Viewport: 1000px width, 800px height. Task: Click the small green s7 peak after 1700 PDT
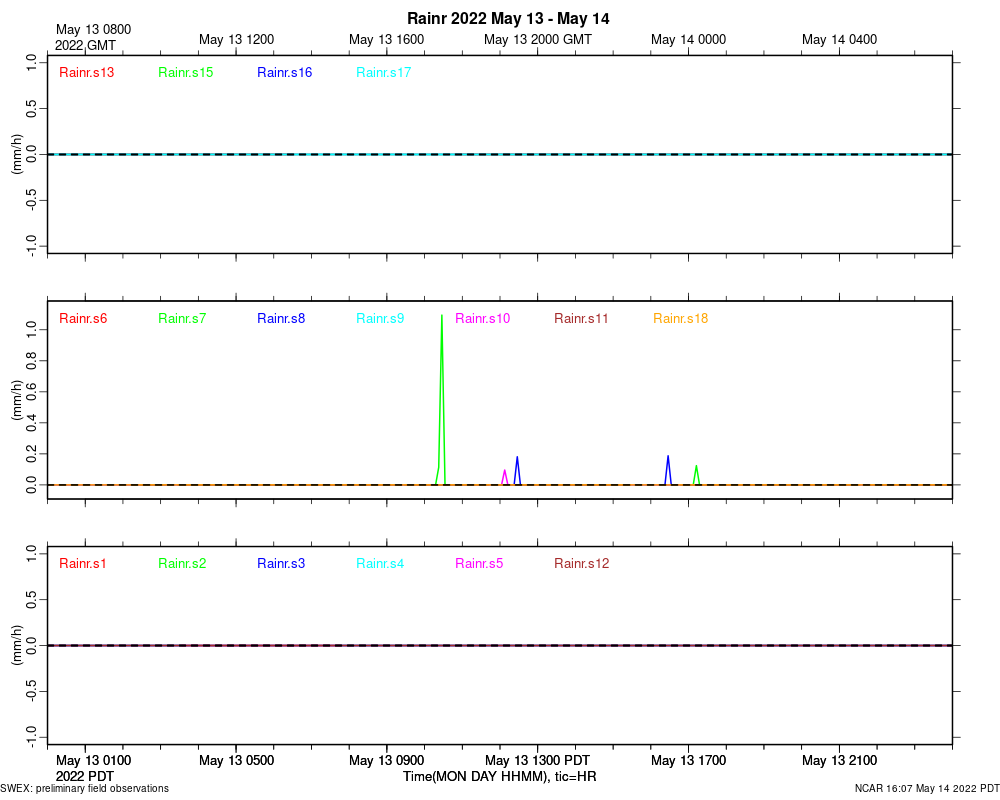tap(696, 475)
